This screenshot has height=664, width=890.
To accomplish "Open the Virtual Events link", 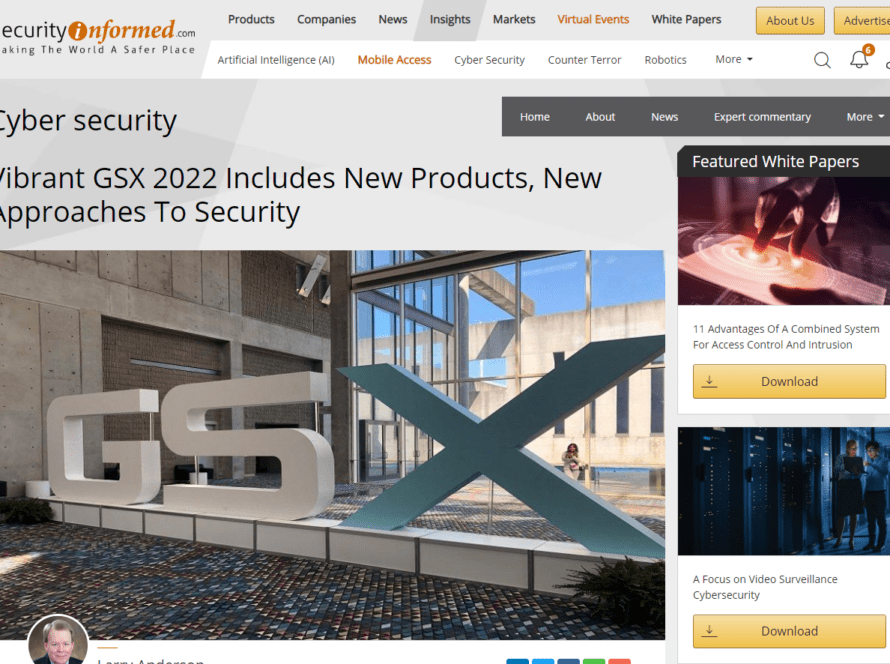I will pos(593,19).
